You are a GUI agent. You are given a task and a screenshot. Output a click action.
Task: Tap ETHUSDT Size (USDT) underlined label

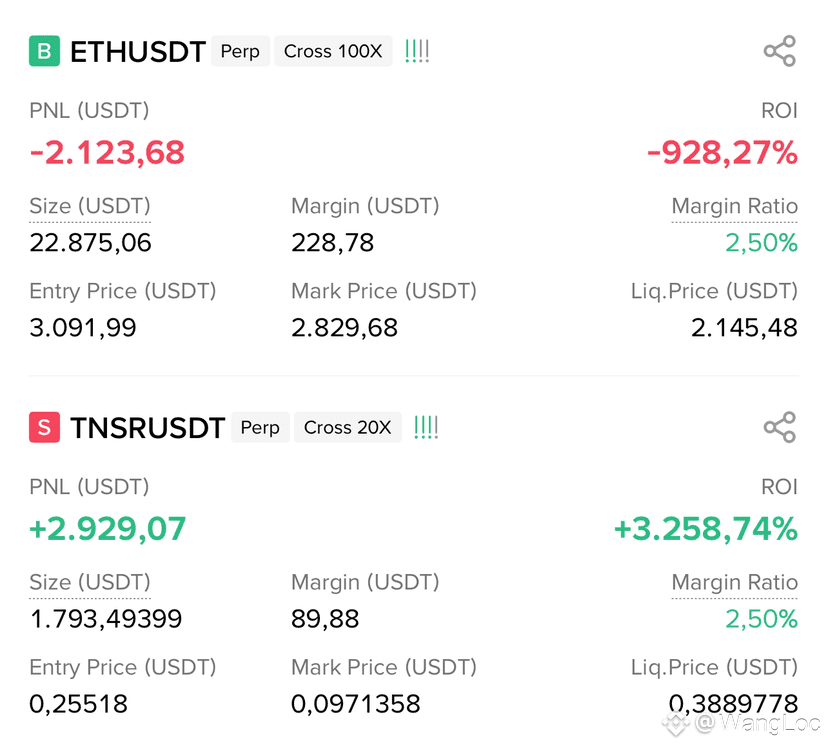pos(90,206)
